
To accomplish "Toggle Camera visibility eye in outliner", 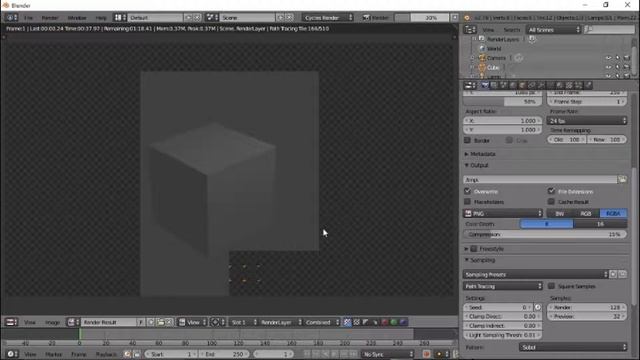I will click(608, 58).
